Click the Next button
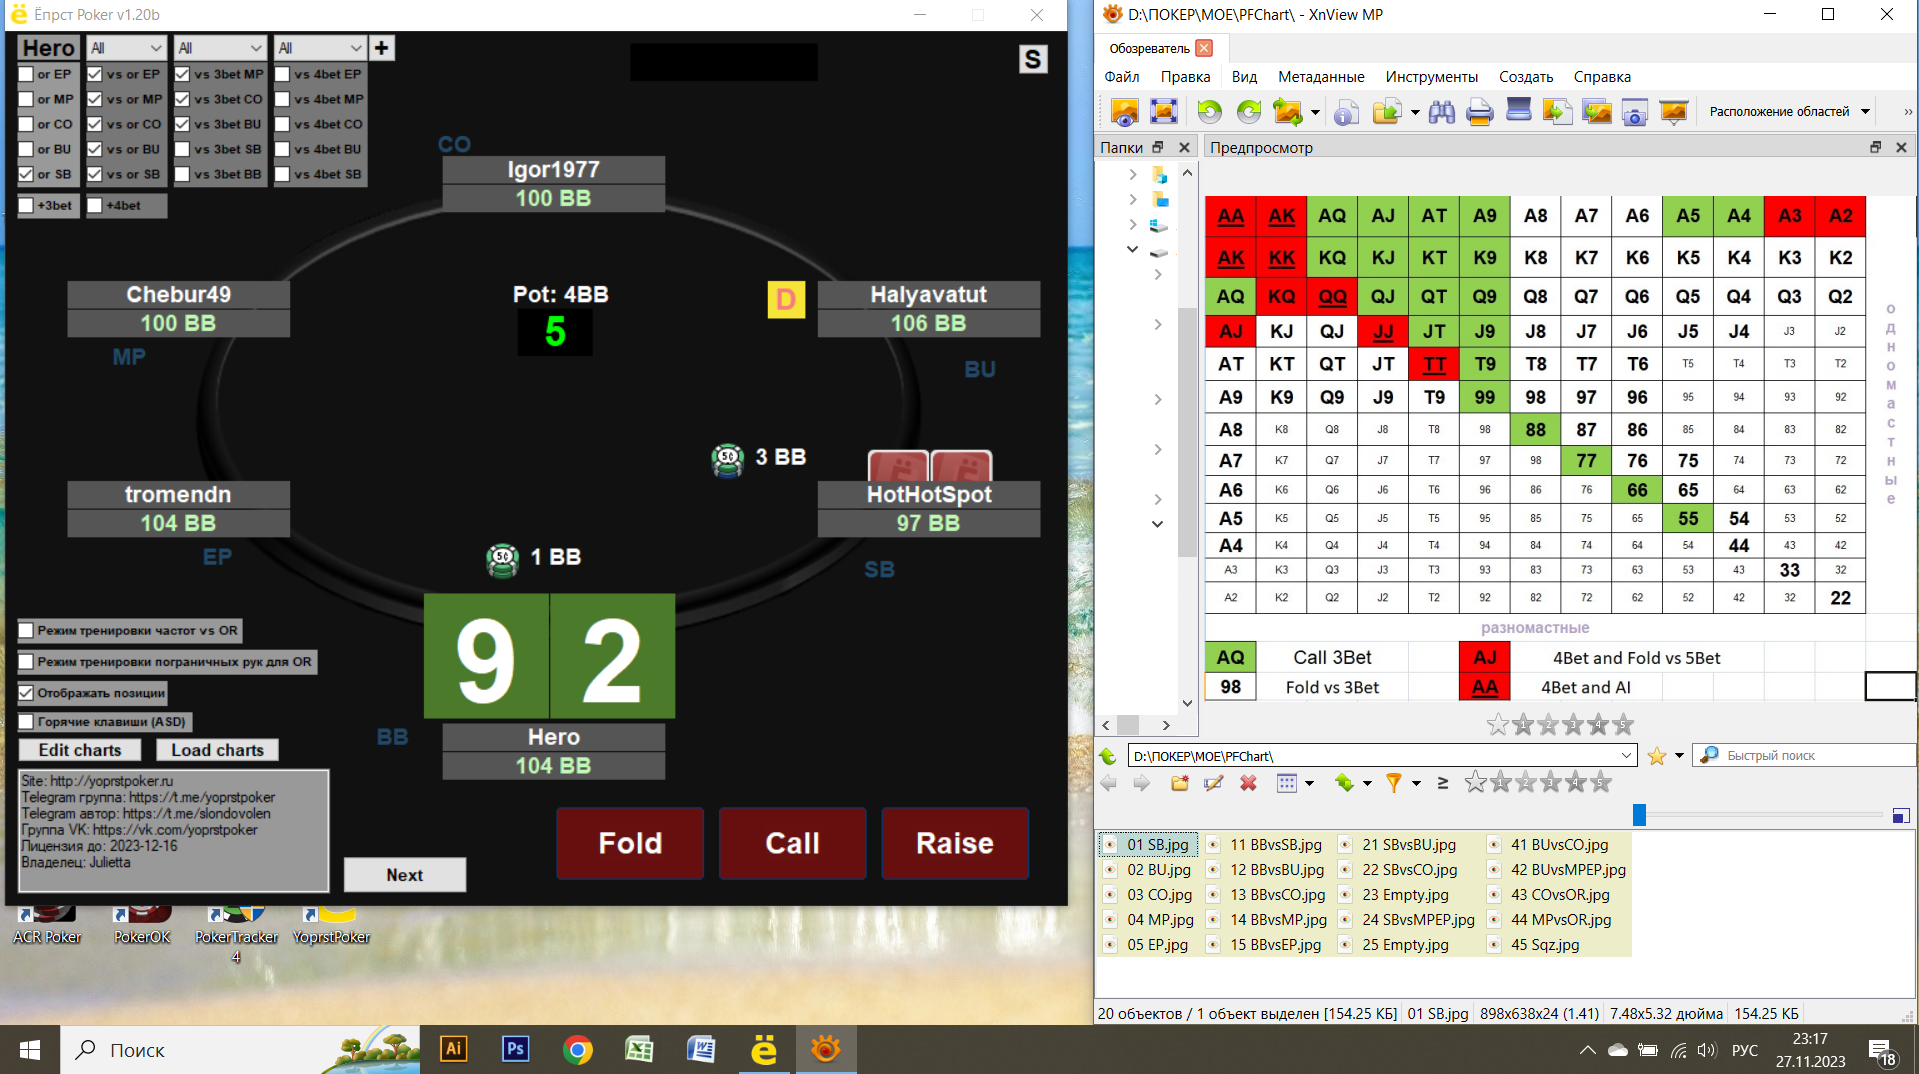Viewport: 1919px width, 1074px height. point(405,875)
